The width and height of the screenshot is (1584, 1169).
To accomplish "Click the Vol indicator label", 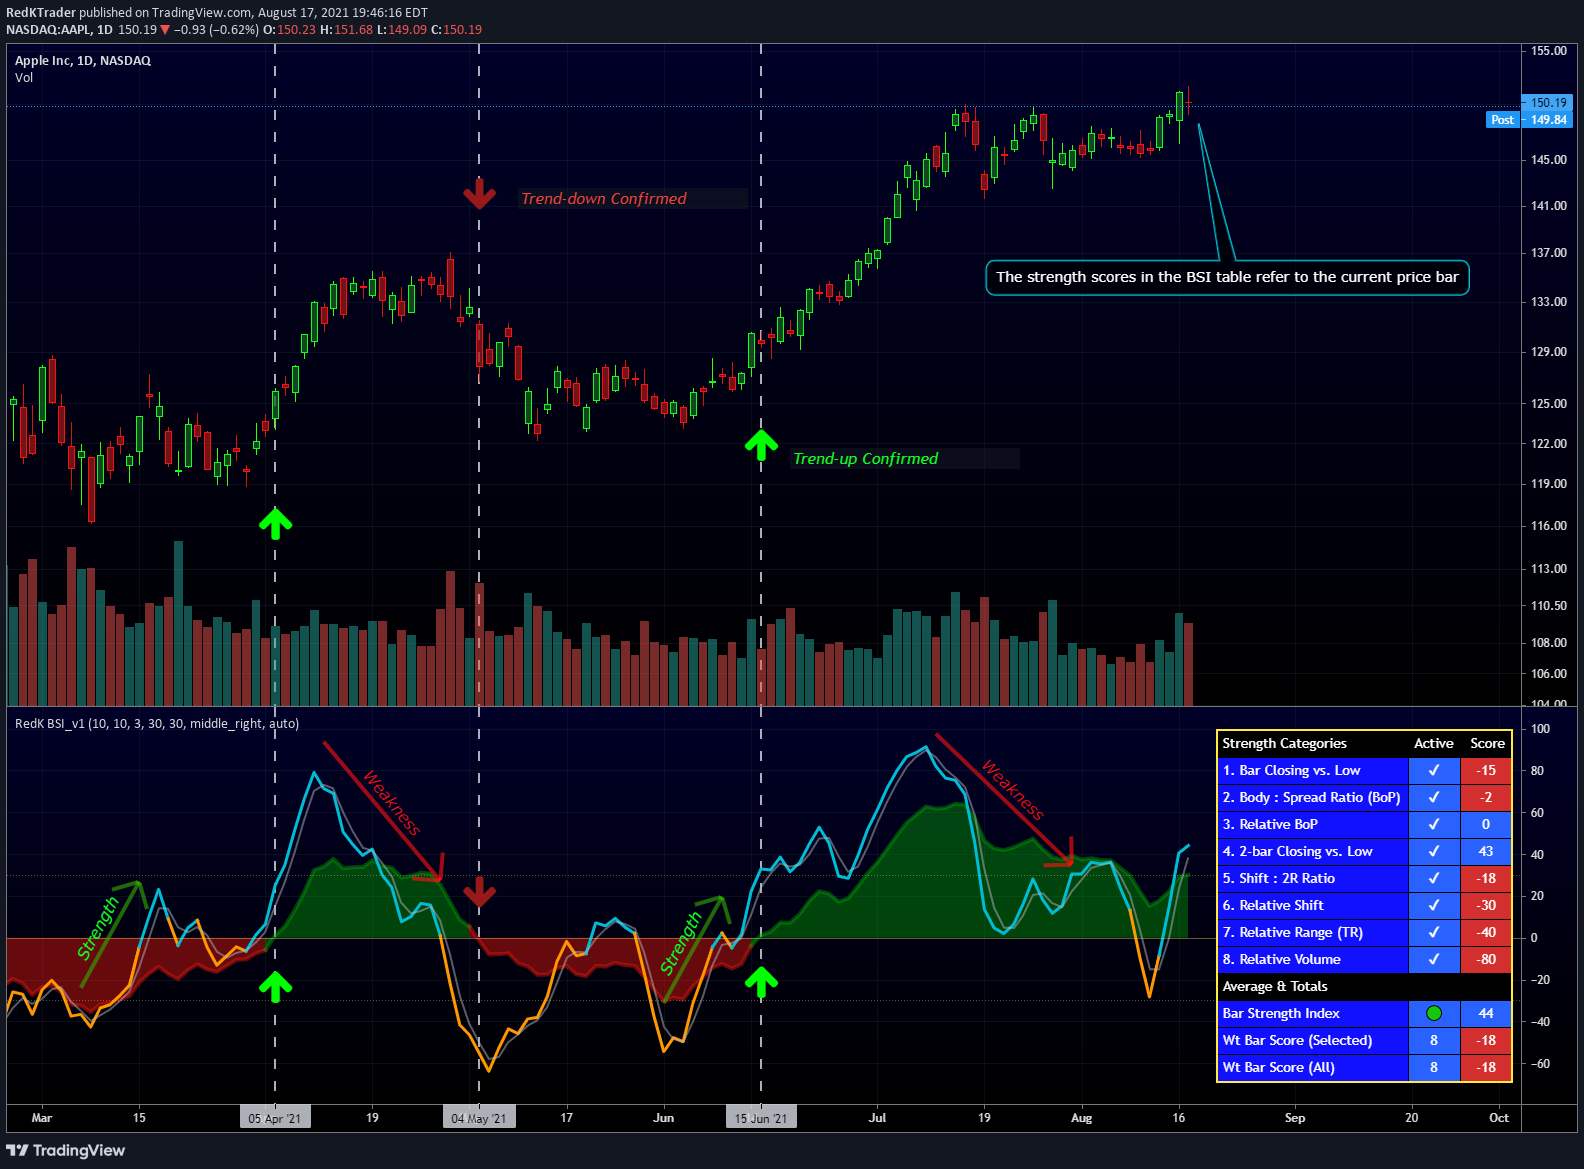I will point(24,78).
